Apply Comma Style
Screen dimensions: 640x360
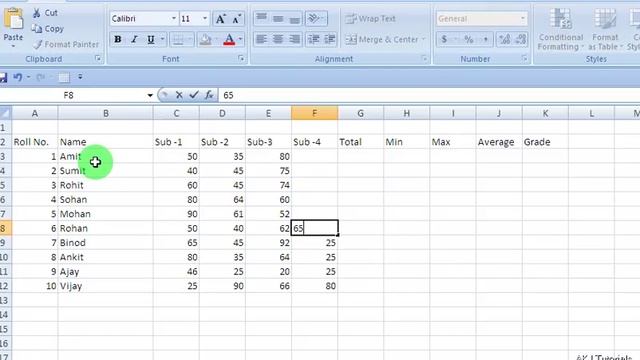pyautogui.click(x=485, y=39)
